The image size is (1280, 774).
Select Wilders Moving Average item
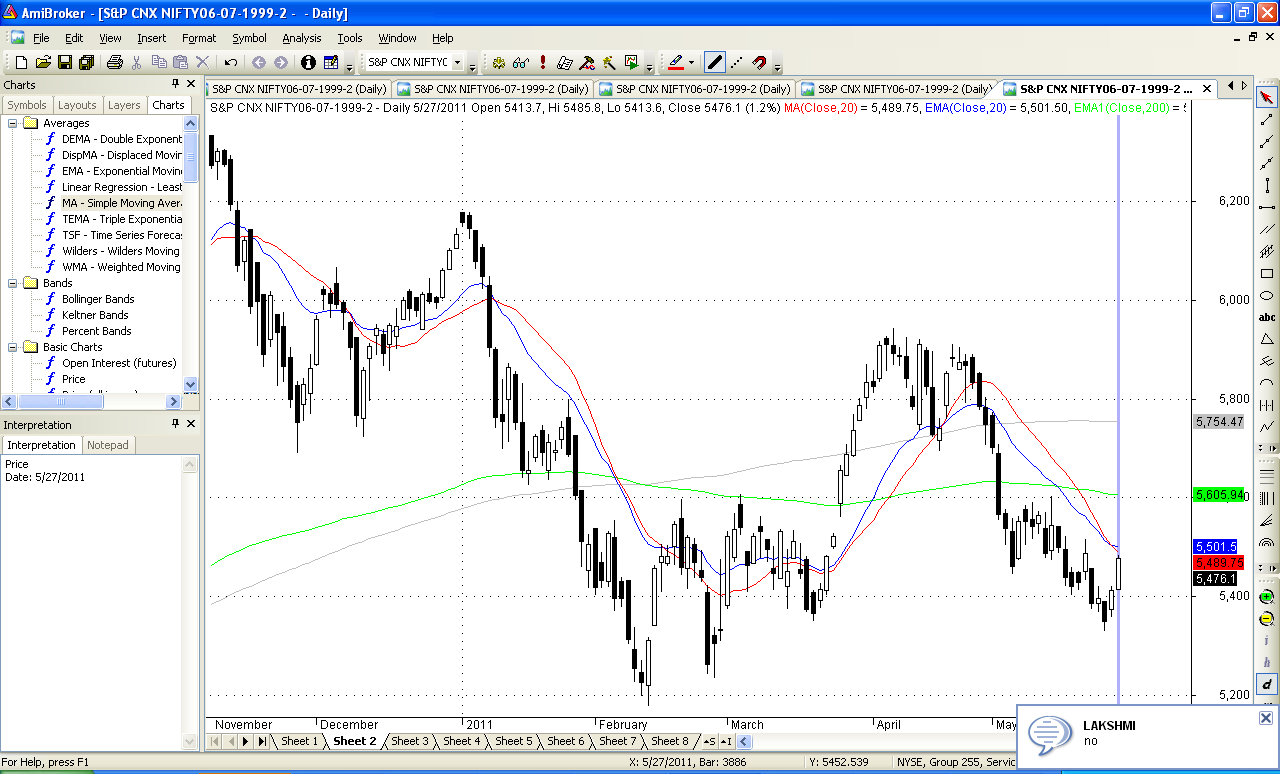point(121,251)
